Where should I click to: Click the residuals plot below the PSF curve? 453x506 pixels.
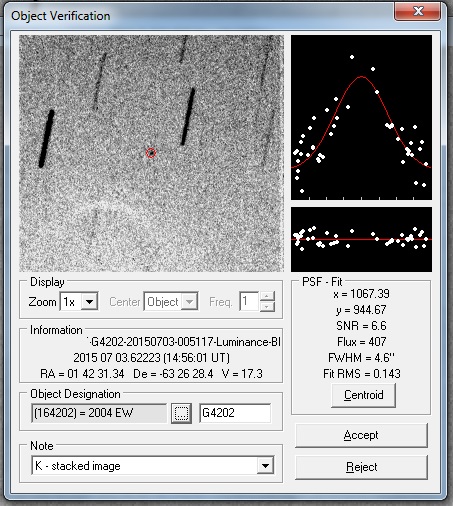(361, 239)
